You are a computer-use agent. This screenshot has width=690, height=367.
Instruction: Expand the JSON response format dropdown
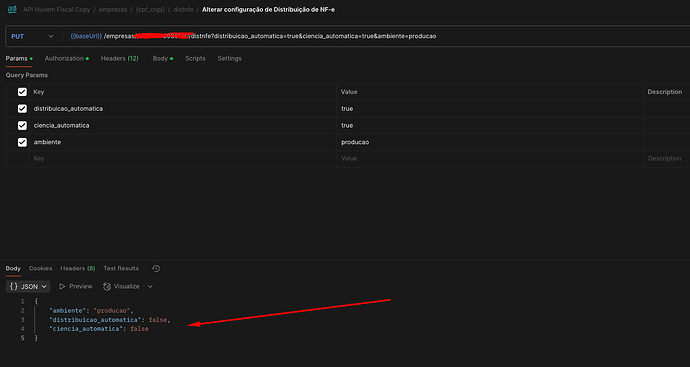[28, 286]
